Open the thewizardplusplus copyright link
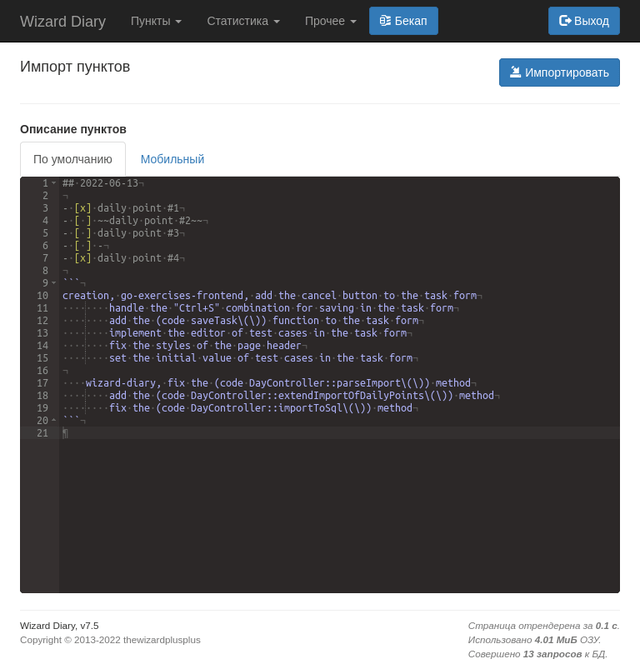Viewport: 640px width, 669px height. pyautogui.click(x=162, y=640)
